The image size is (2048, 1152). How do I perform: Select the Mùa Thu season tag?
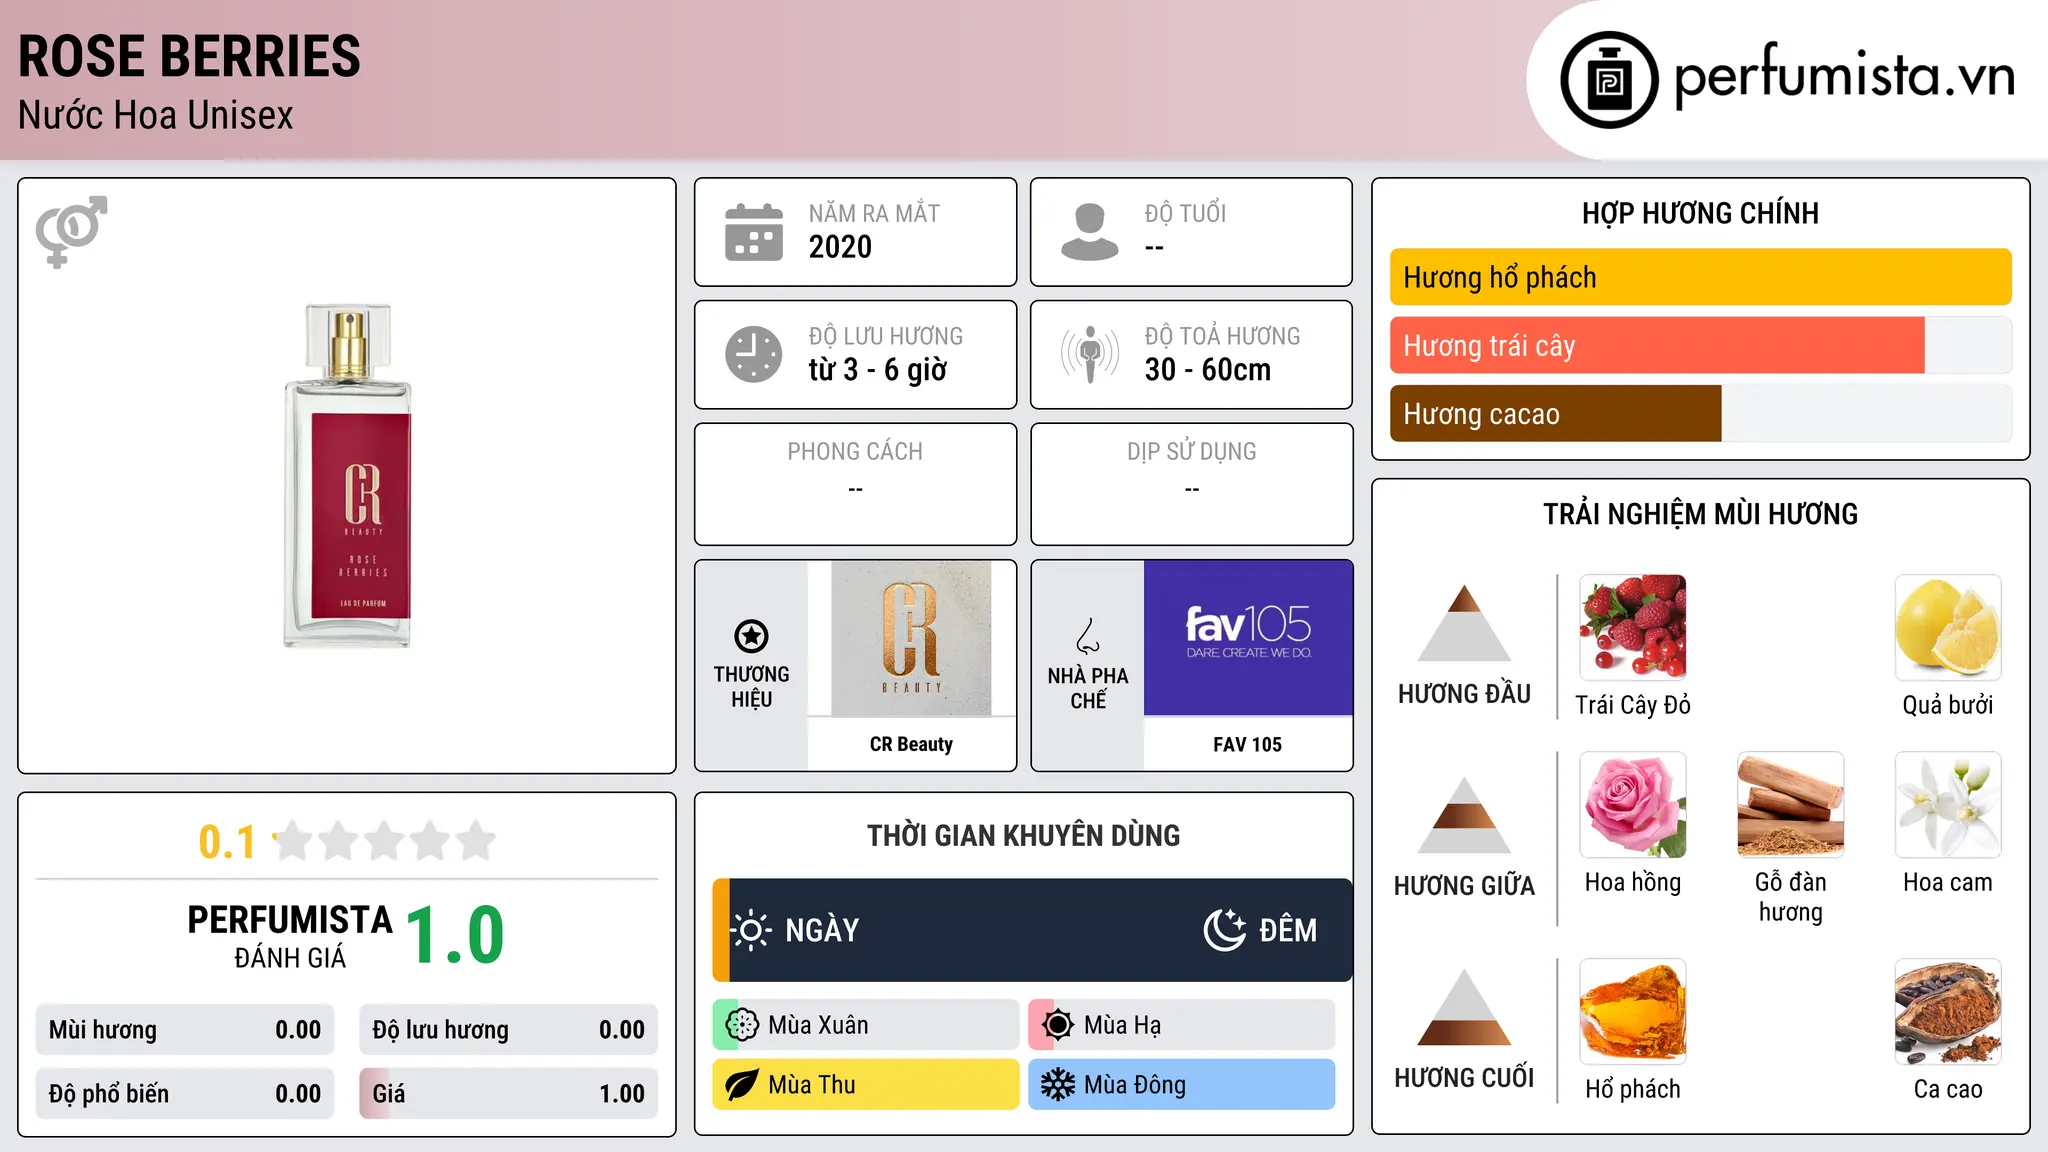[866, 1085]
